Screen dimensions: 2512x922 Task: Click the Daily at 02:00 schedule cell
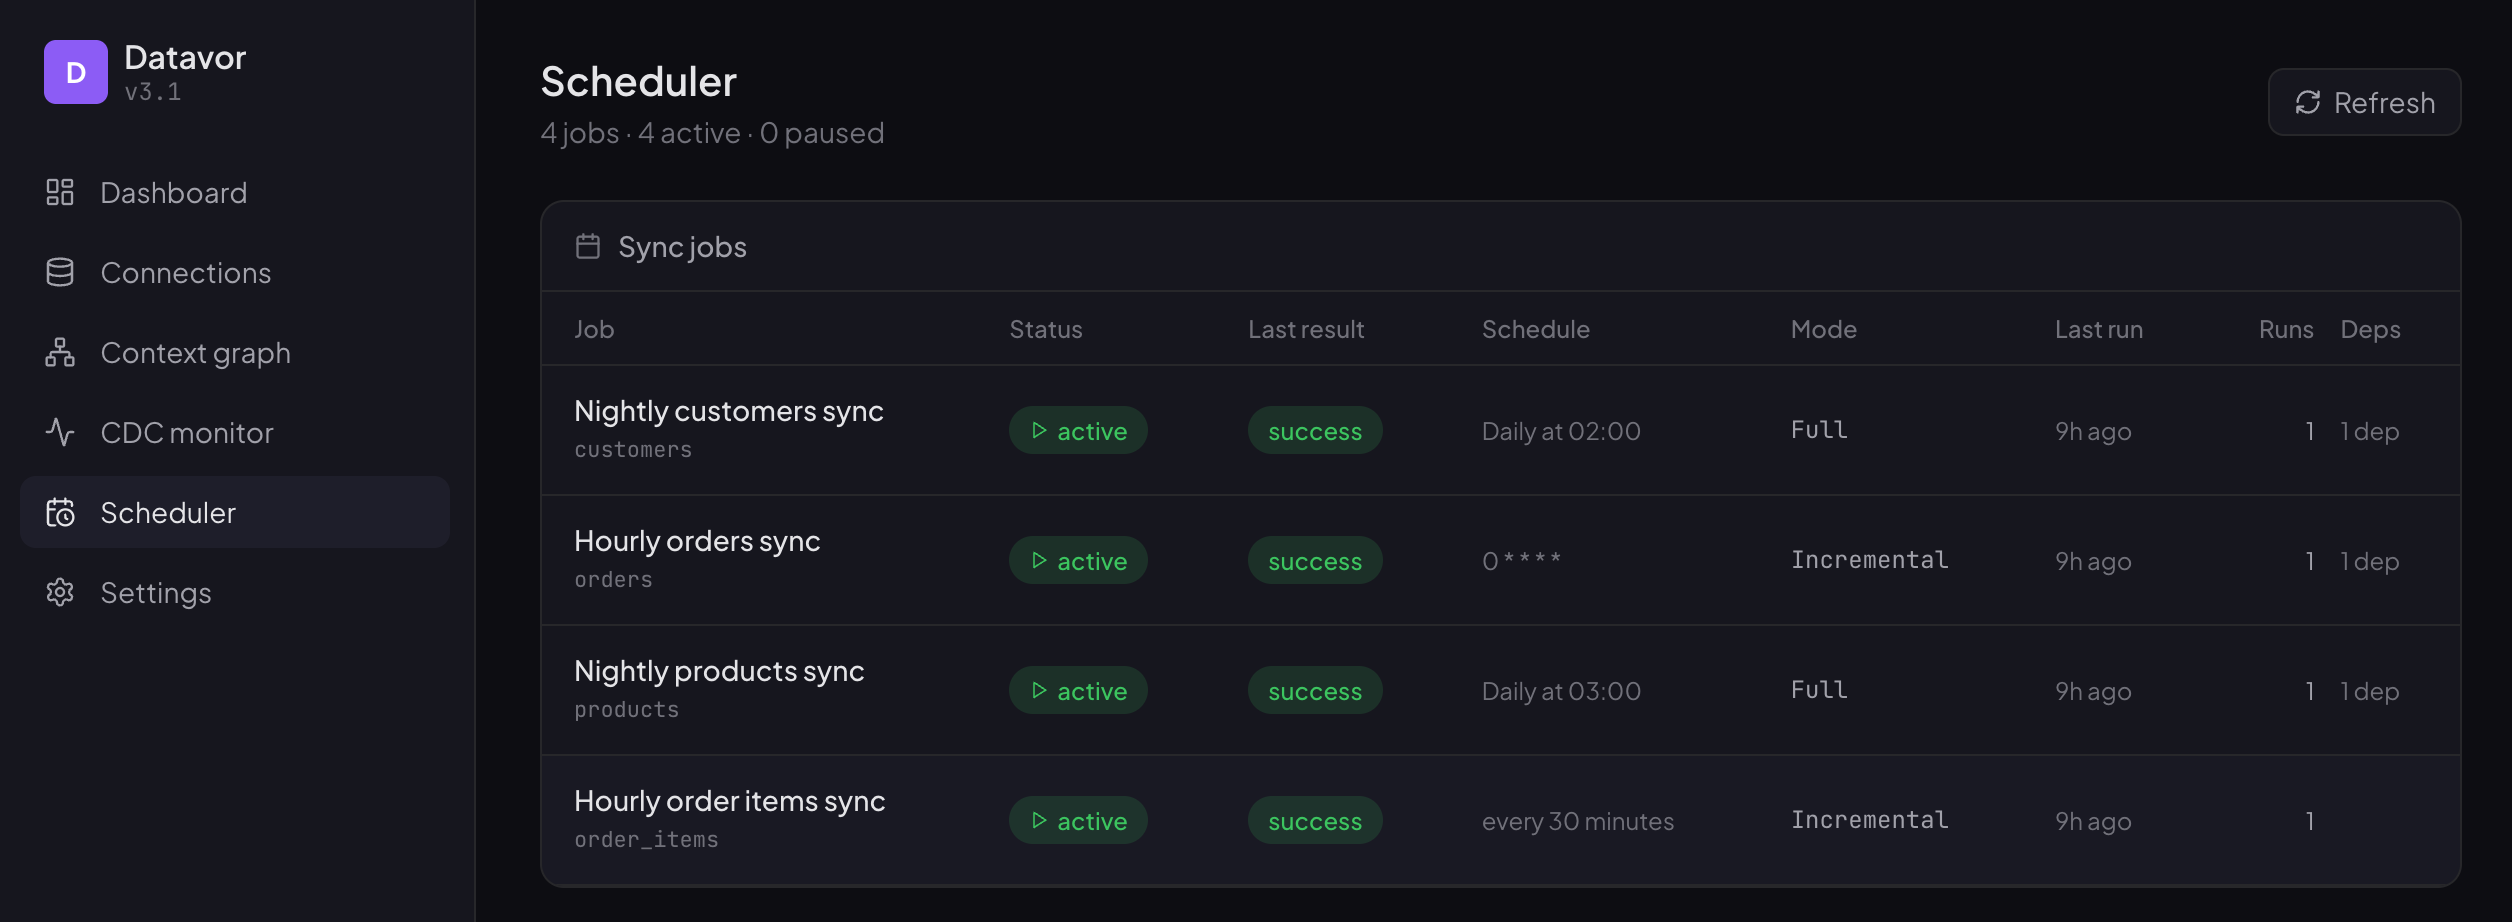[1561, 431]
